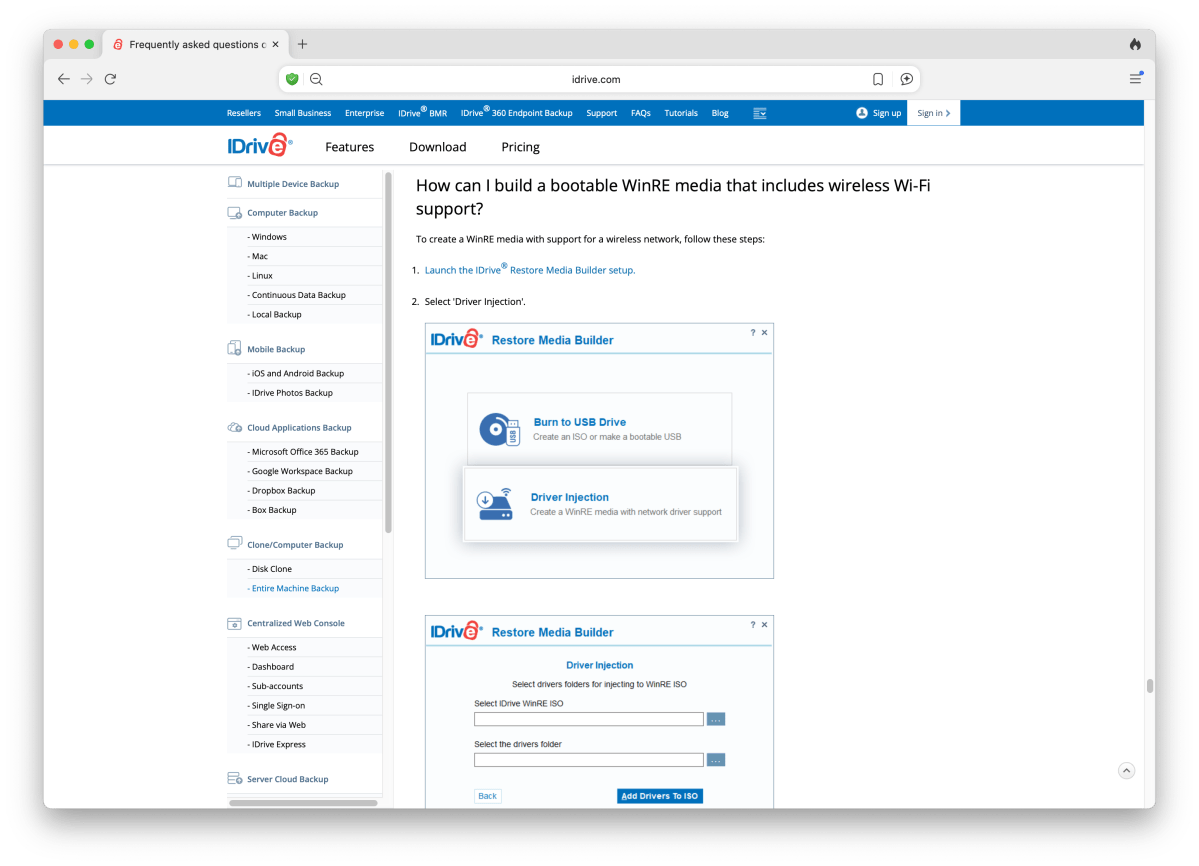This screenshot has height=866, width=1199.
Task: Click the zoom out magnifier icon
Action: pos(316,79)
